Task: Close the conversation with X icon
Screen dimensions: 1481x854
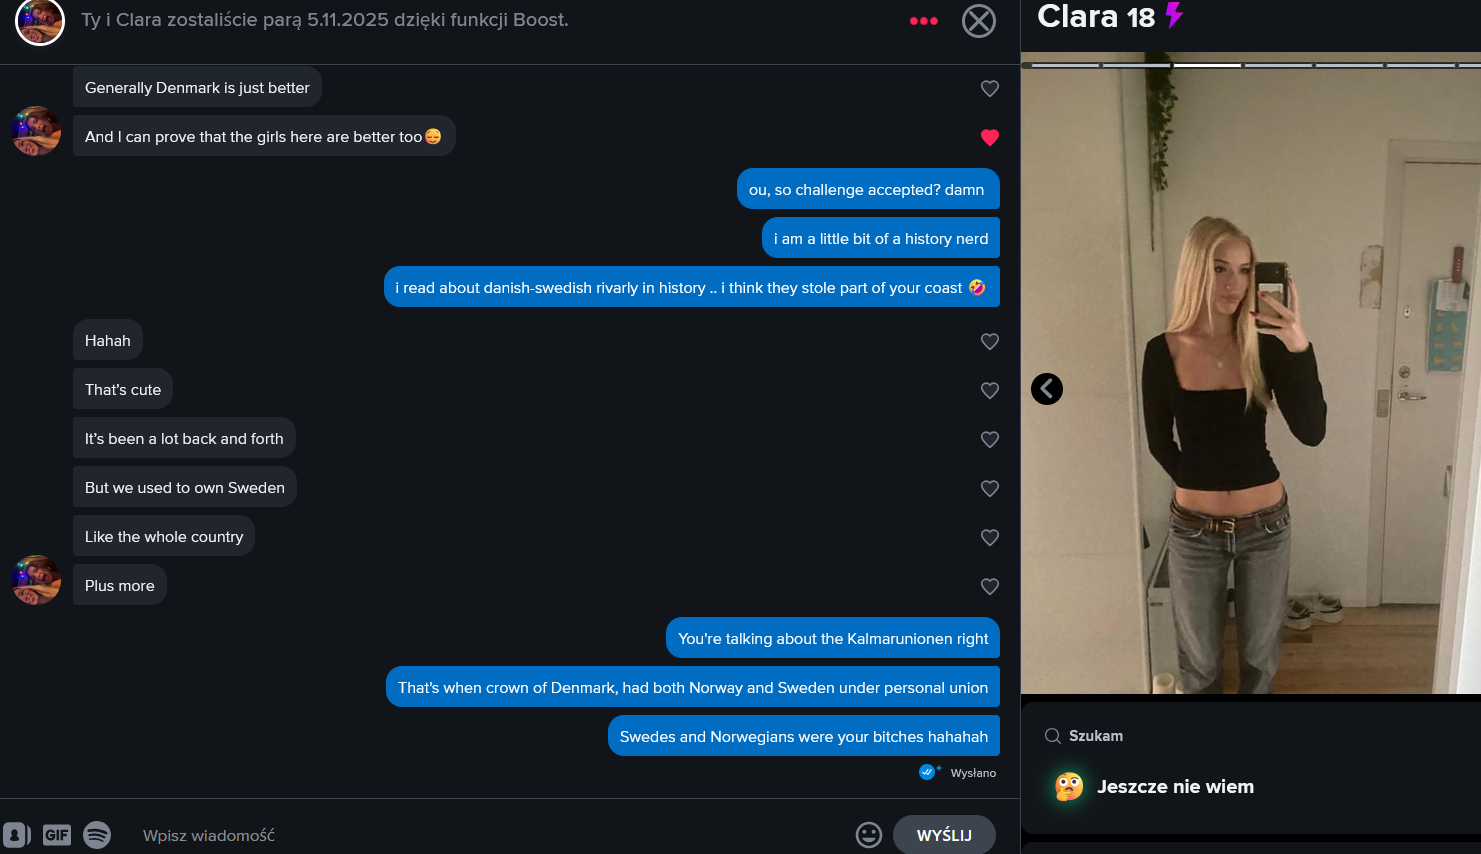Action: [x=979, y=21]
